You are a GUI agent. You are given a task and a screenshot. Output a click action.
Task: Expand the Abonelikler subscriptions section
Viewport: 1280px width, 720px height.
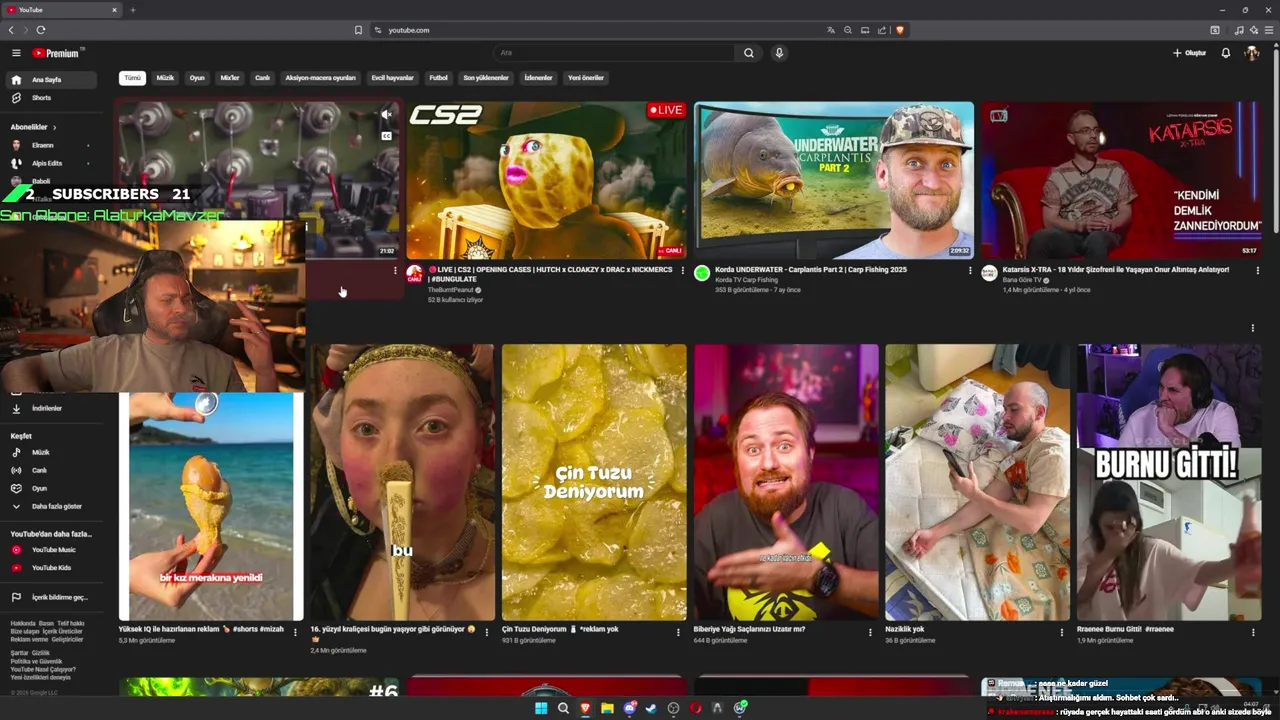[34, 127]
